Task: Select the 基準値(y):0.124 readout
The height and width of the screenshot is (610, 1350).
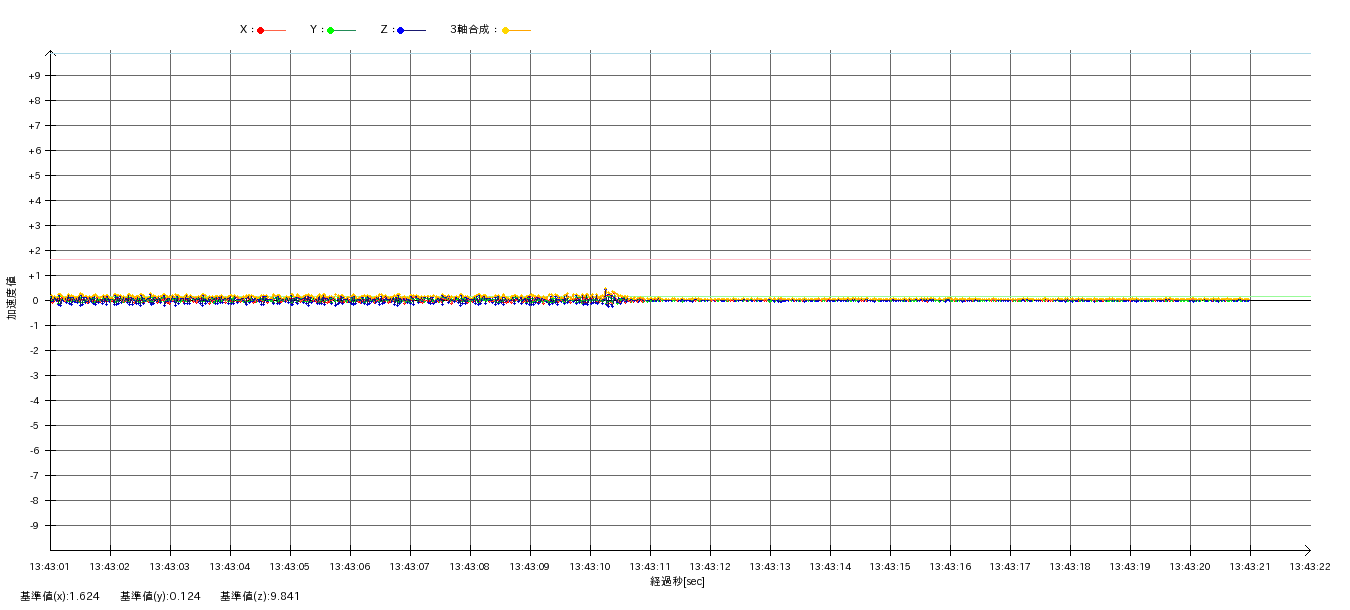Action: pos(160,597)
